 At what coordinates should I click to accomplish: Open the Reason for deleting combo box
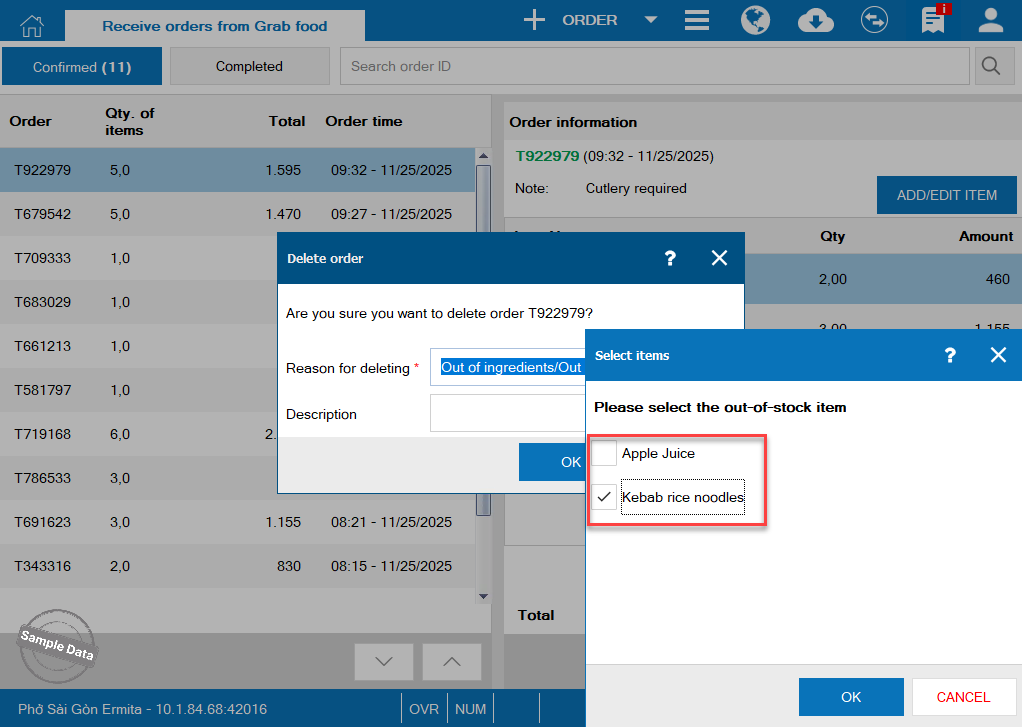(508, 367)
